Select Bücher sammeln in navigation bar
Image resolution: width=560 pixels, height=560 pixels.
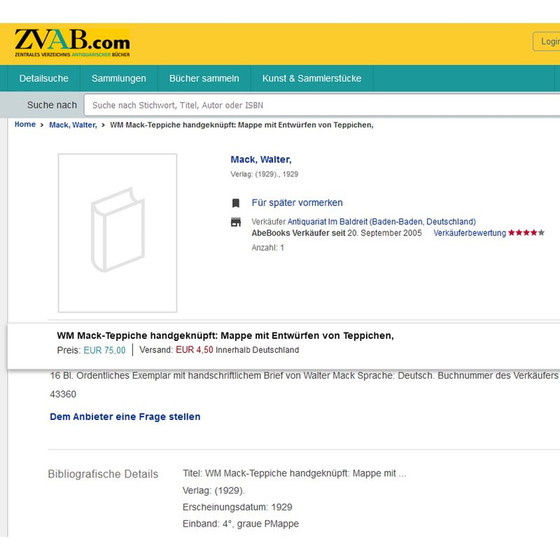coord(204,79)
